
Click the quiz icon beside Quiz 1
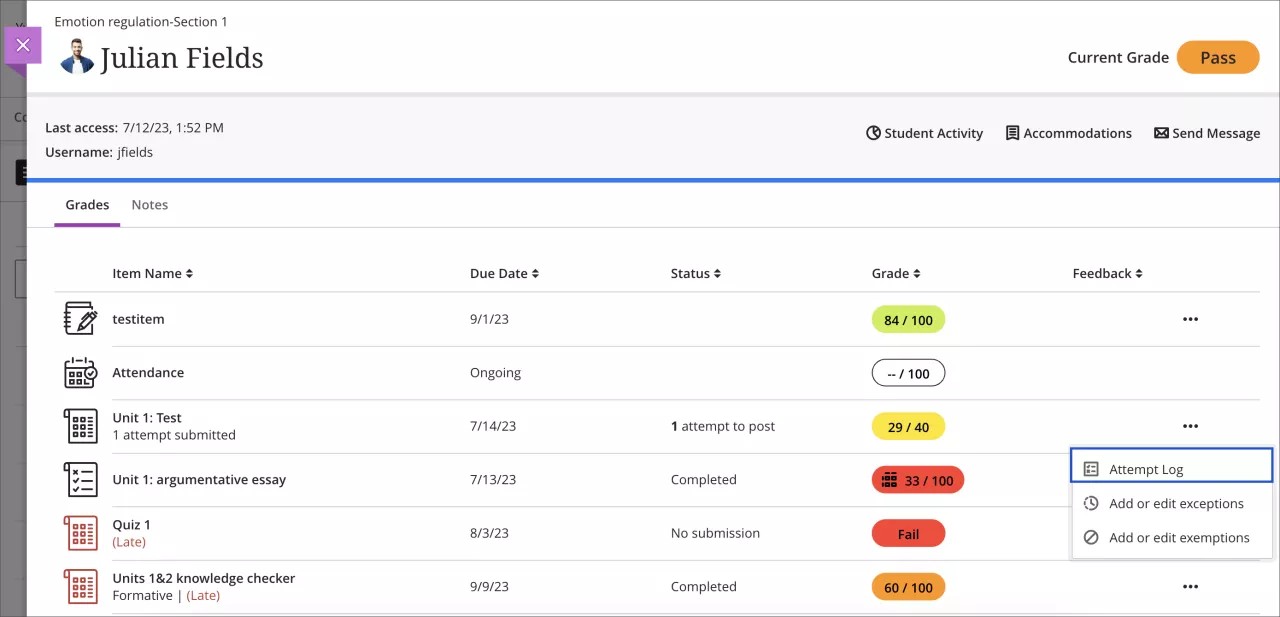click(x=80, y=532)
